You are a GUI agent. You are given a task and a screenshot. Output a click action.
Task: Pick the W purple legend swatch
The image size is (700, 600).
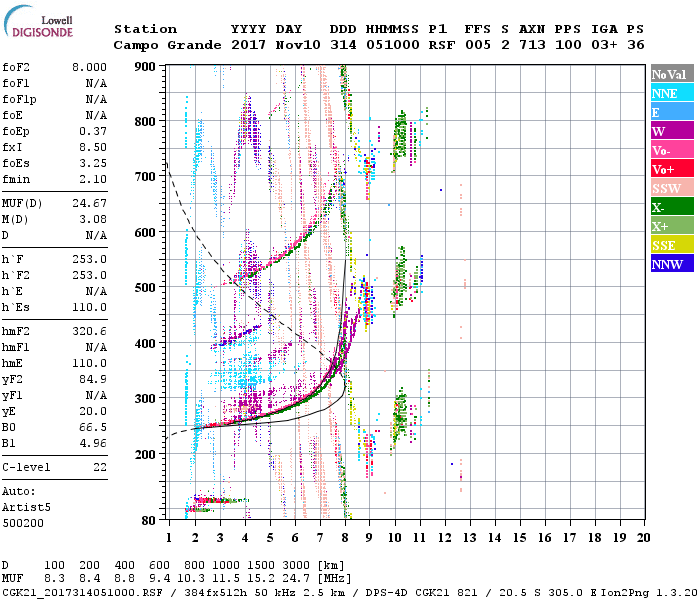point(671,131)
